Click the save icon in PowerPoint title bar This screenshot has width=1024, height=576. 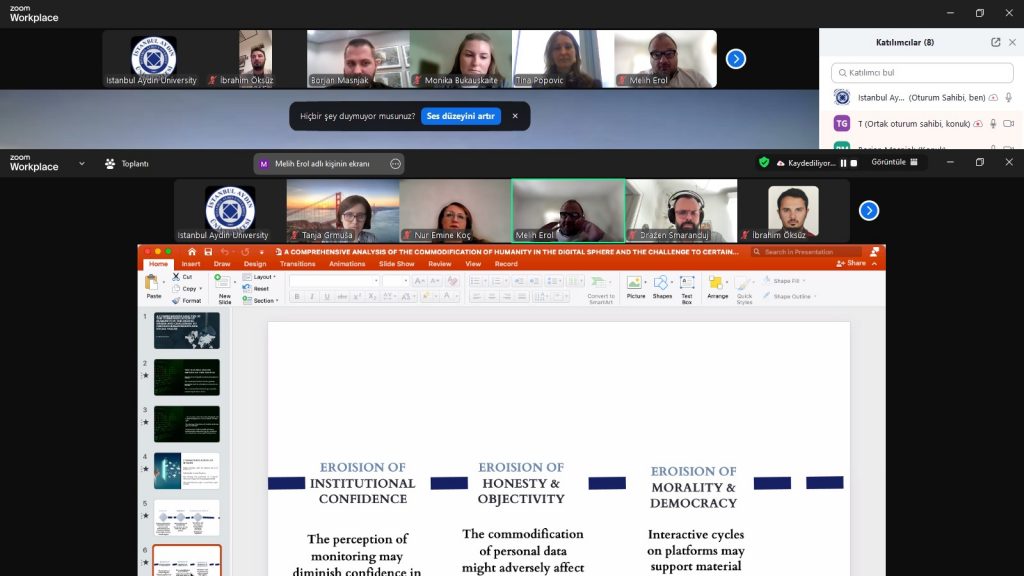coord(208,251)
